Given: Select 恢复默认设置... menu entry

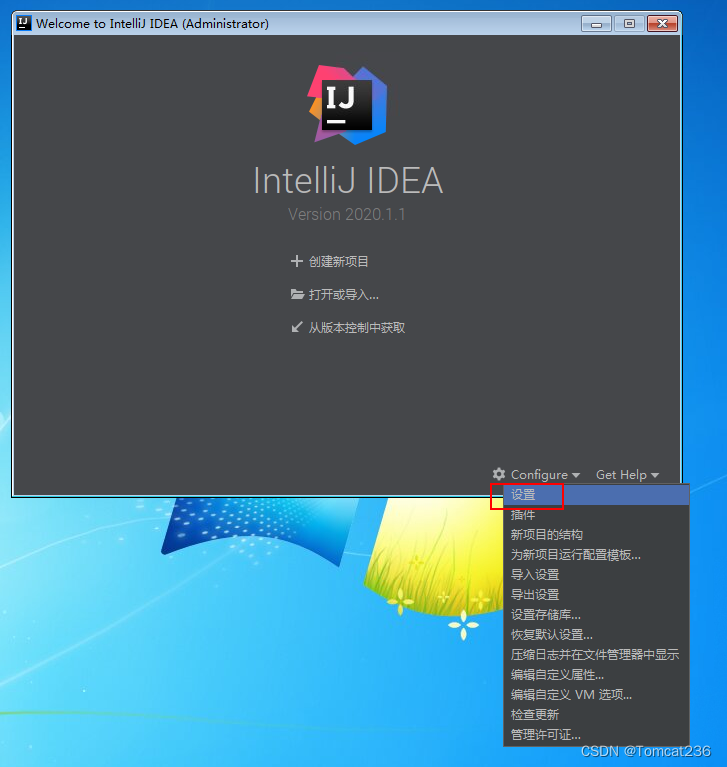Looking at the screenshot, I should pyautogui.click(x=596, y=635).
